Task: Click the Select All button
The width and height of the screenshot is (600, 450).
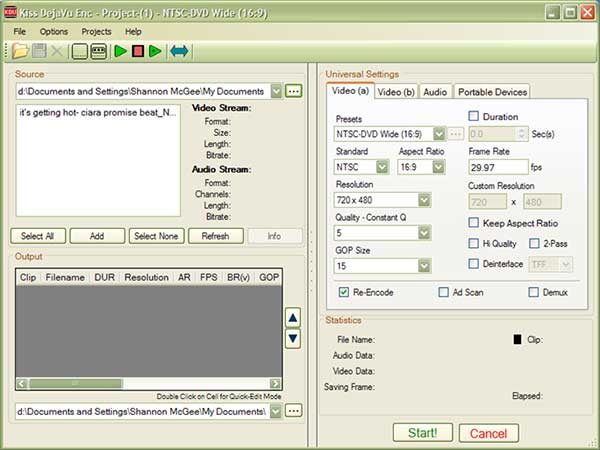Action: tap(38, 236)
